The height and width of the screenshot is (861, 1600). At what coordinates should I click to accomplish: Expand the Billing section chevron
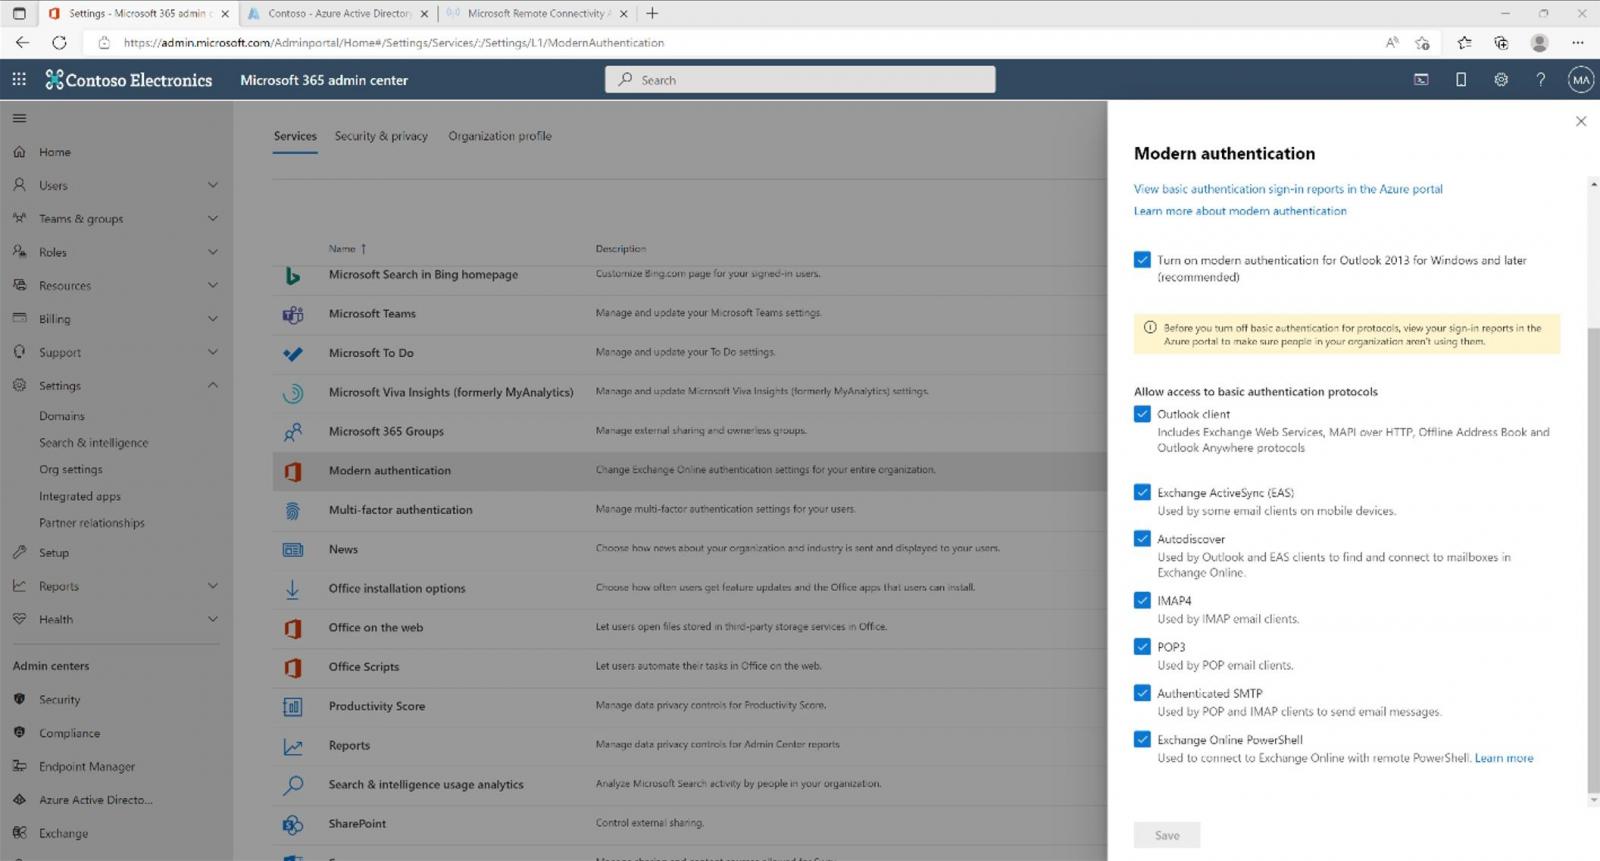tap(212, 319)
